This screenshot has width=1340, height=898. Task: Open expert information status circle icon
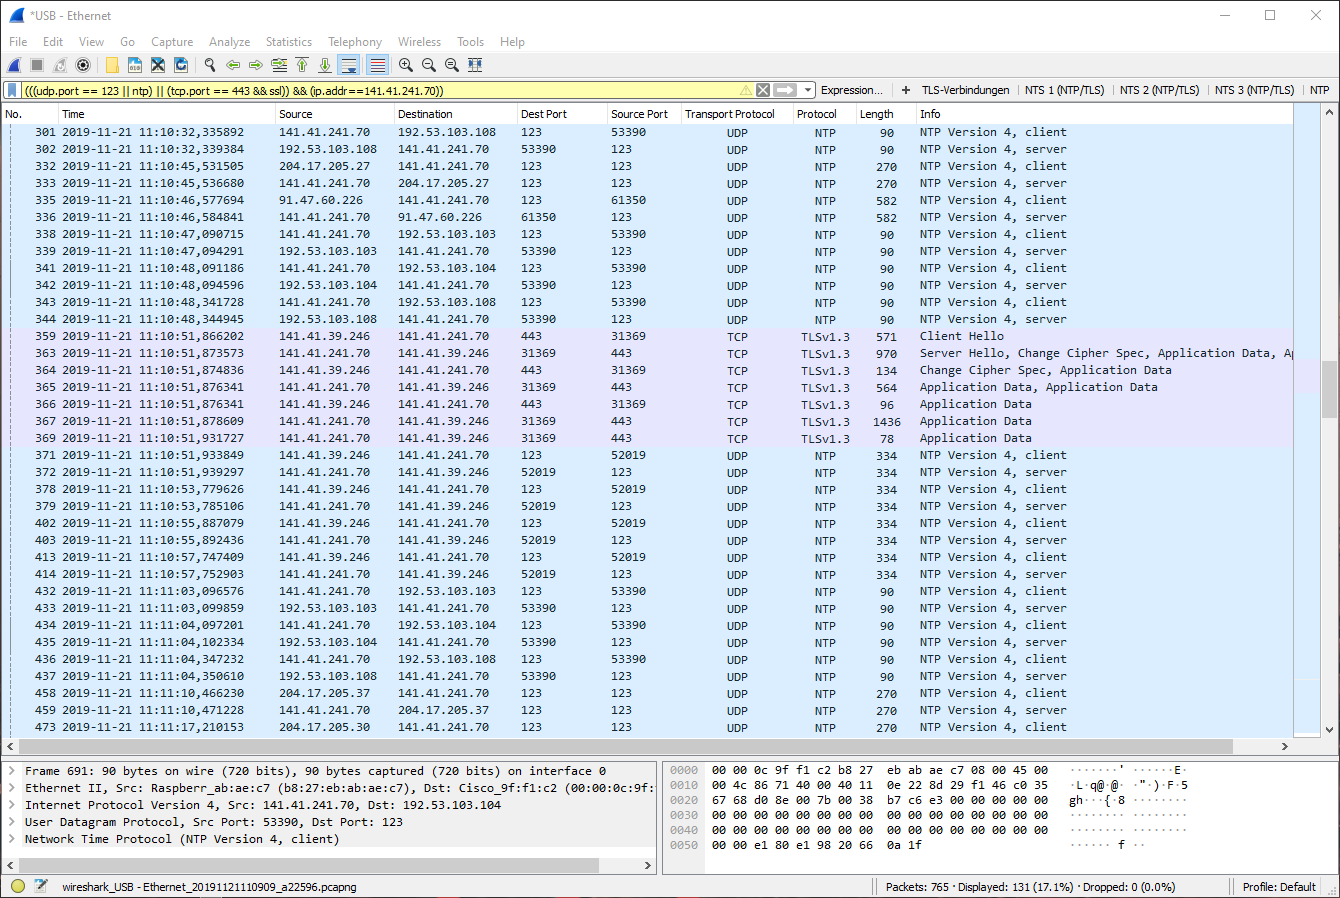[18, 886]
